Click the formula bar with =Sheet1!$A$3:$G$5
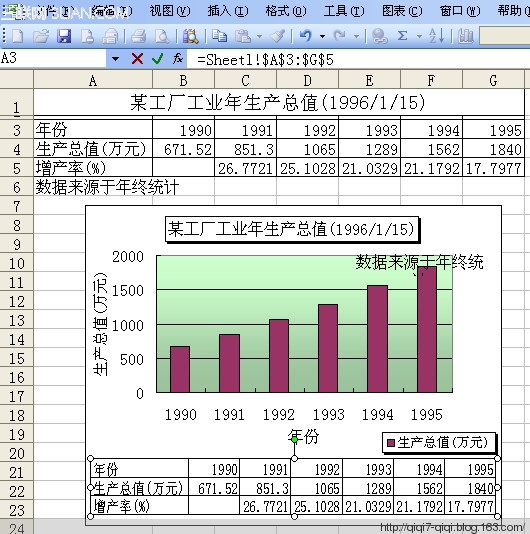Screen dimensions: 530x534 [358, 59]
